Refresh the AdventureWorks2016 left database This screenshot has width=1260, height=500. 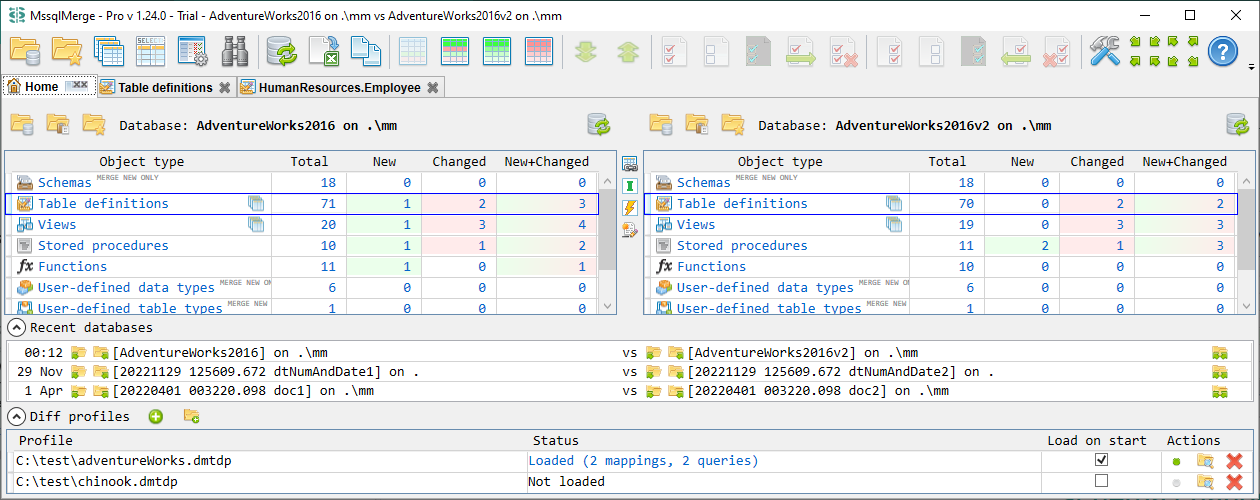[599, 125]
